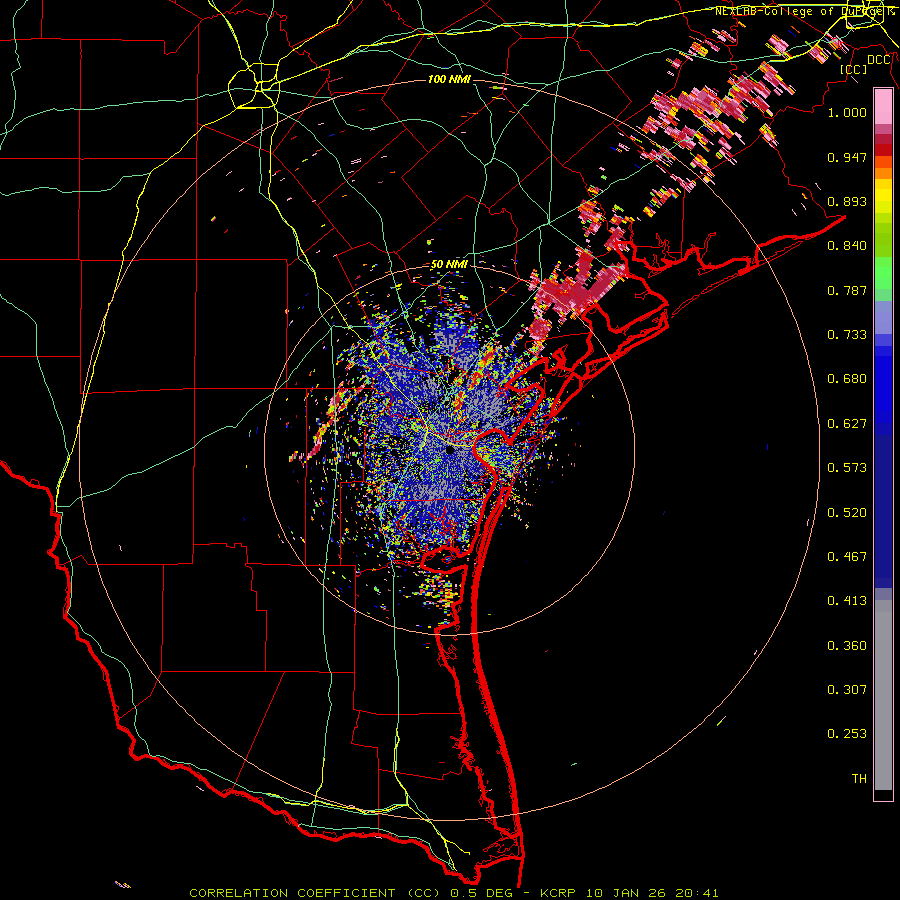900x900 pixels.
Task: Select the 0.467 scale value
Action: pos(847,557)
